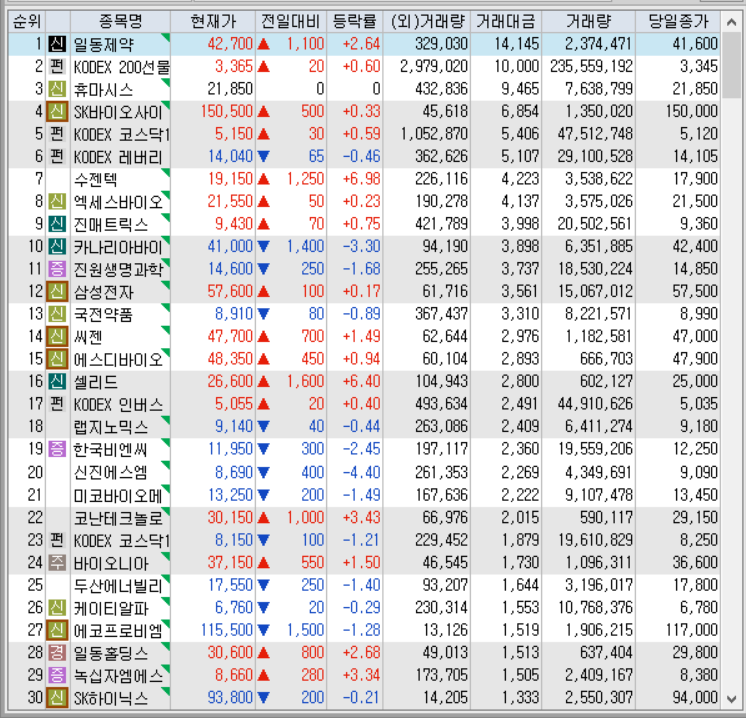Click the up triangle in 수젠텍 row
This screenshot has height=718, width=746.
point(264,179)
